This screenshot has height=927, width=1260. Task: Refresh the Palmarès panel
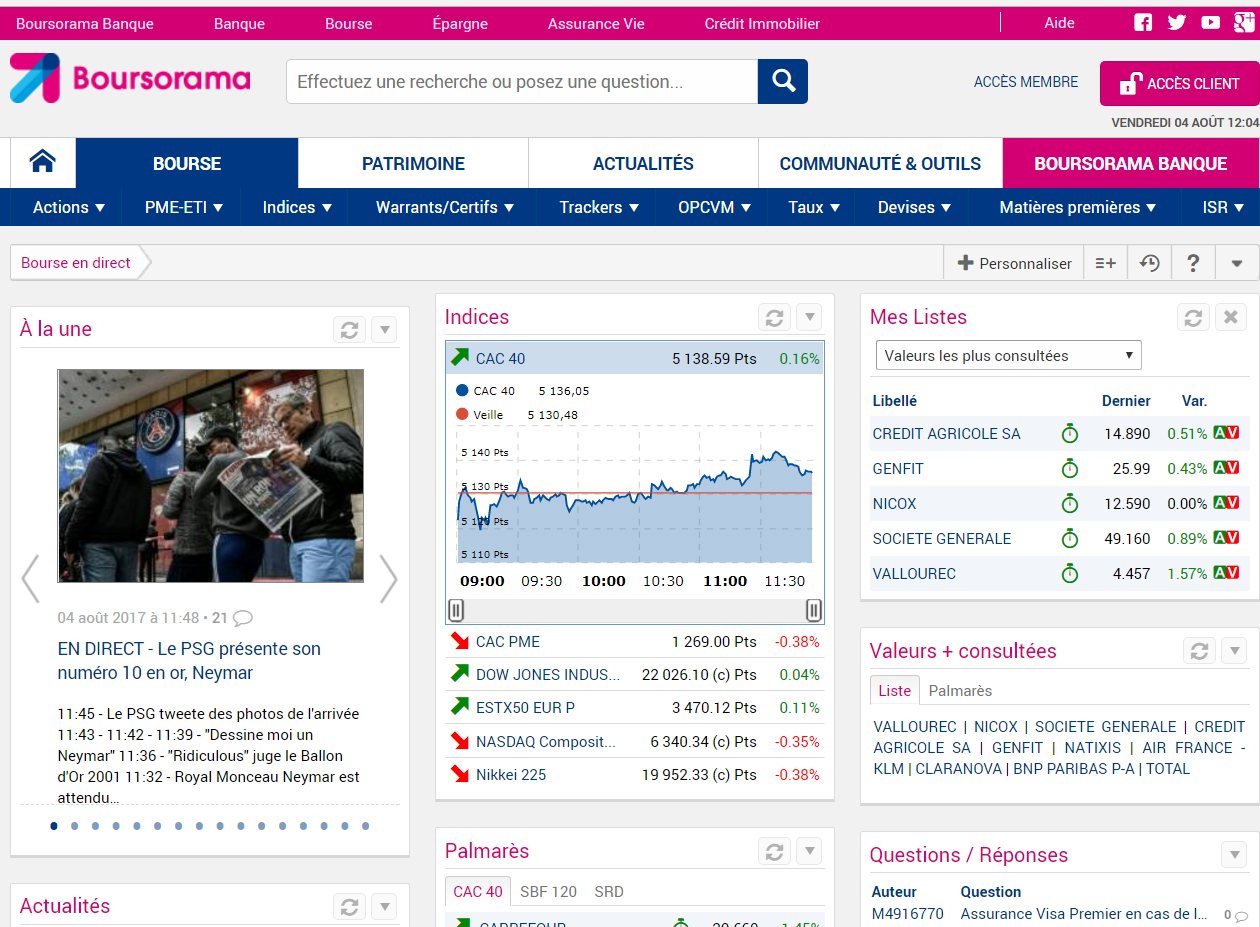[774, 852]
